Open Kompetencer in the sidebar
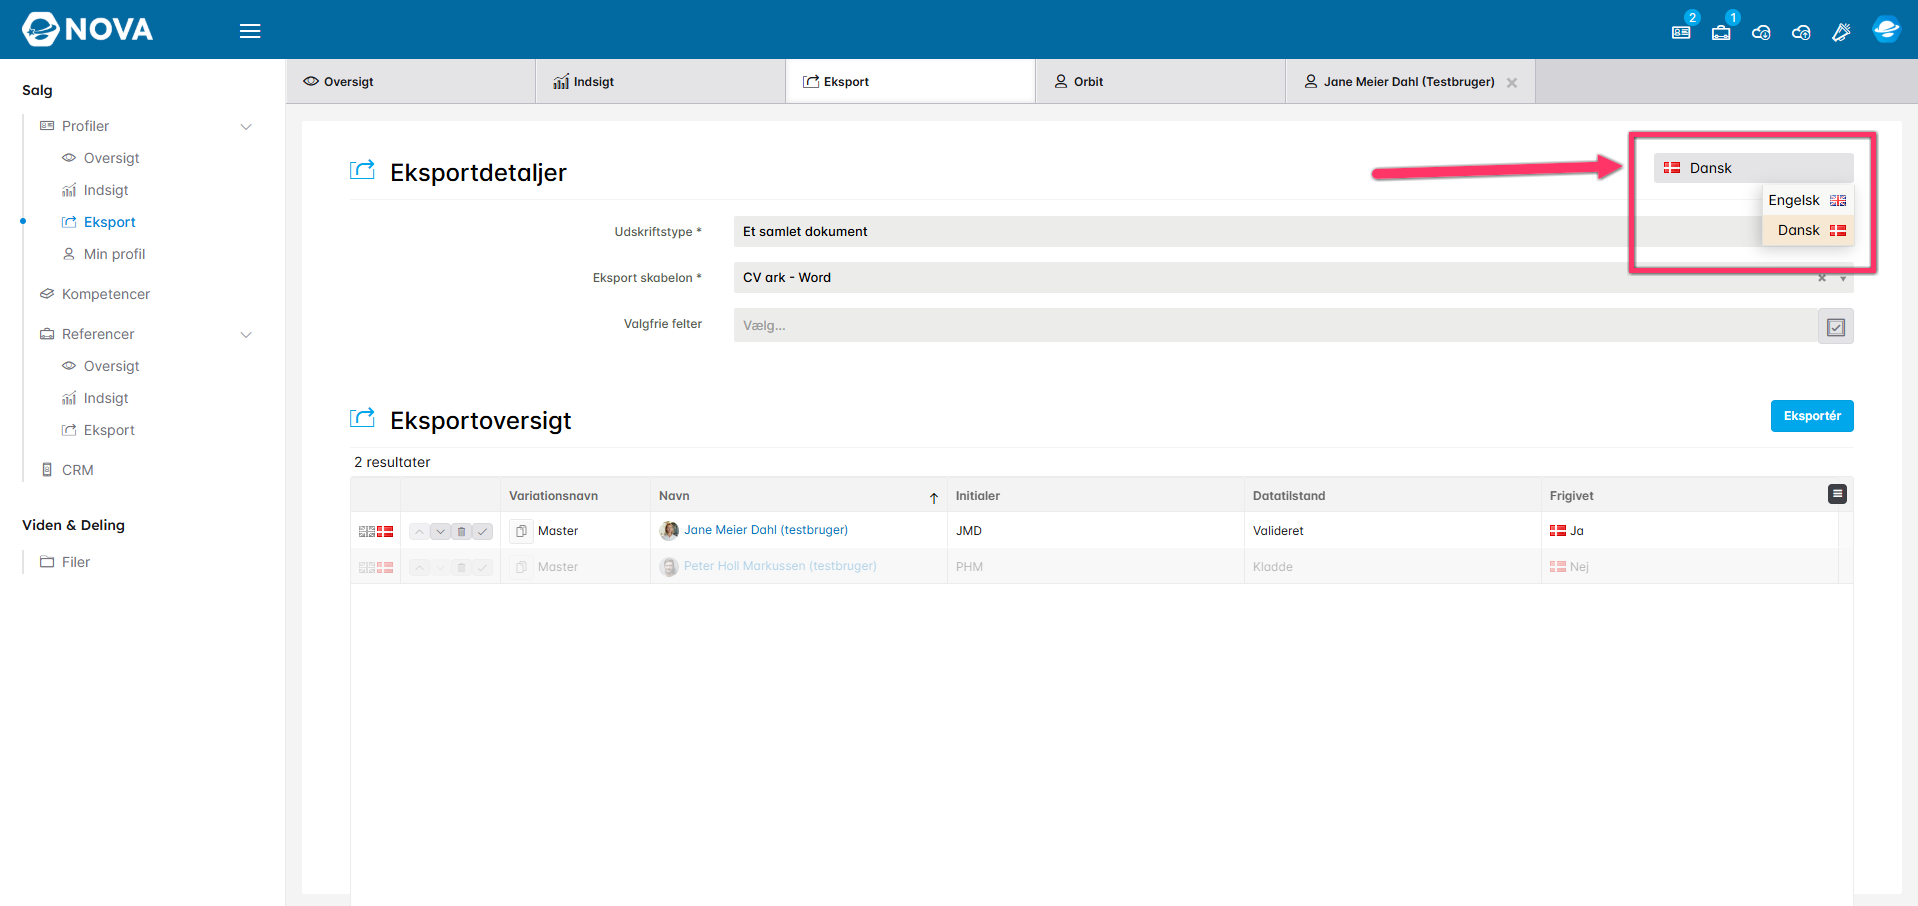1918x906 pixels. point(105,294)
